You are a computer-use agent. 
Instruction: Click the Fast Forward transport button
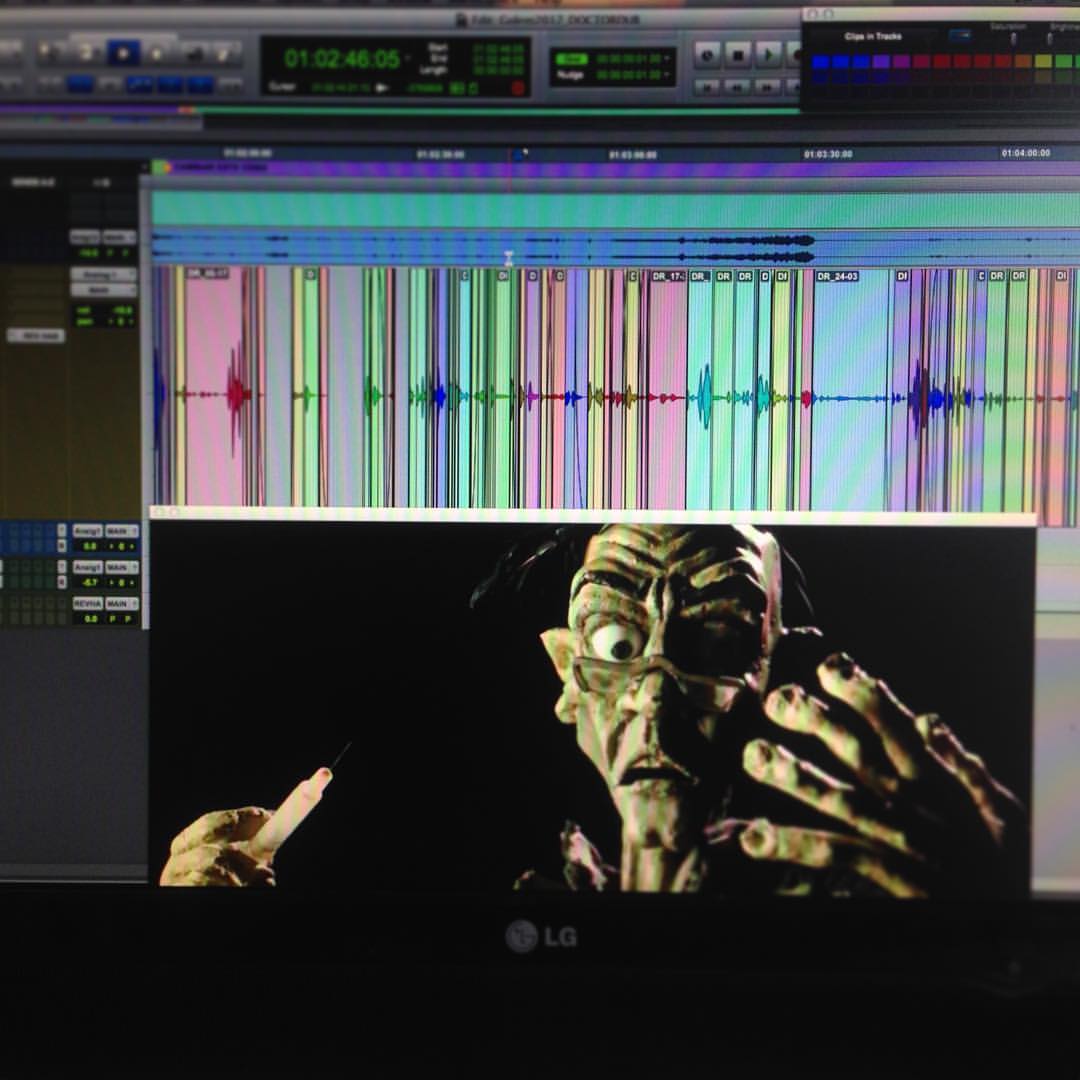[x=768, y=87]
